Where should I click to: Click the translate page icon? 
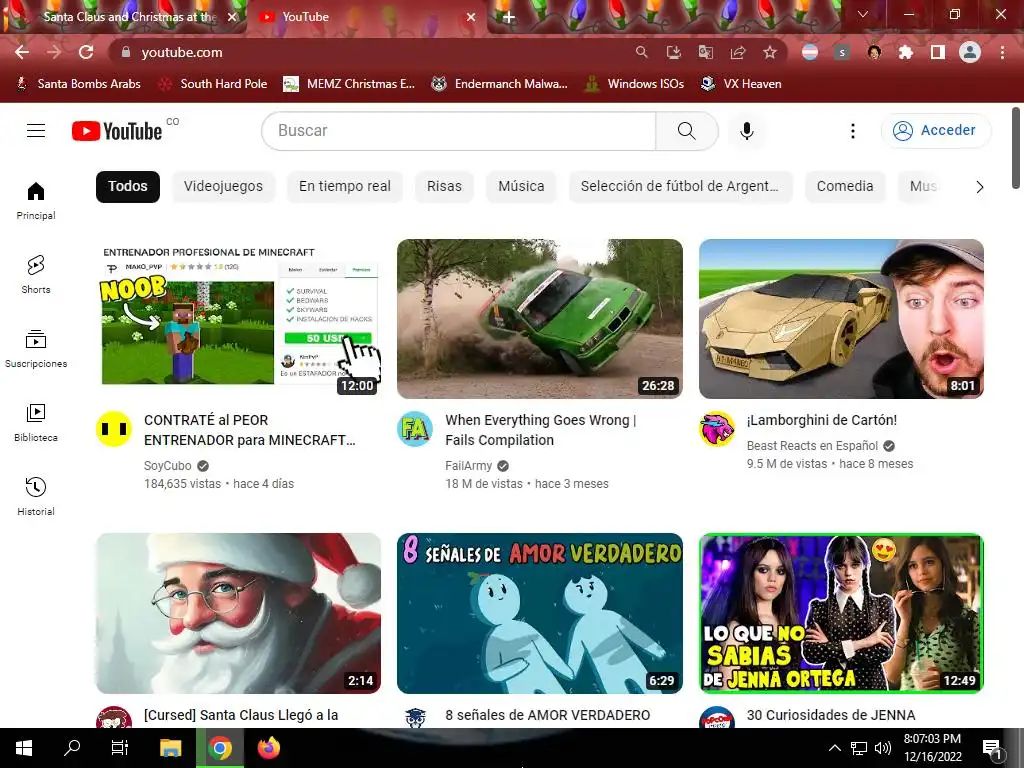click(705, 52)
